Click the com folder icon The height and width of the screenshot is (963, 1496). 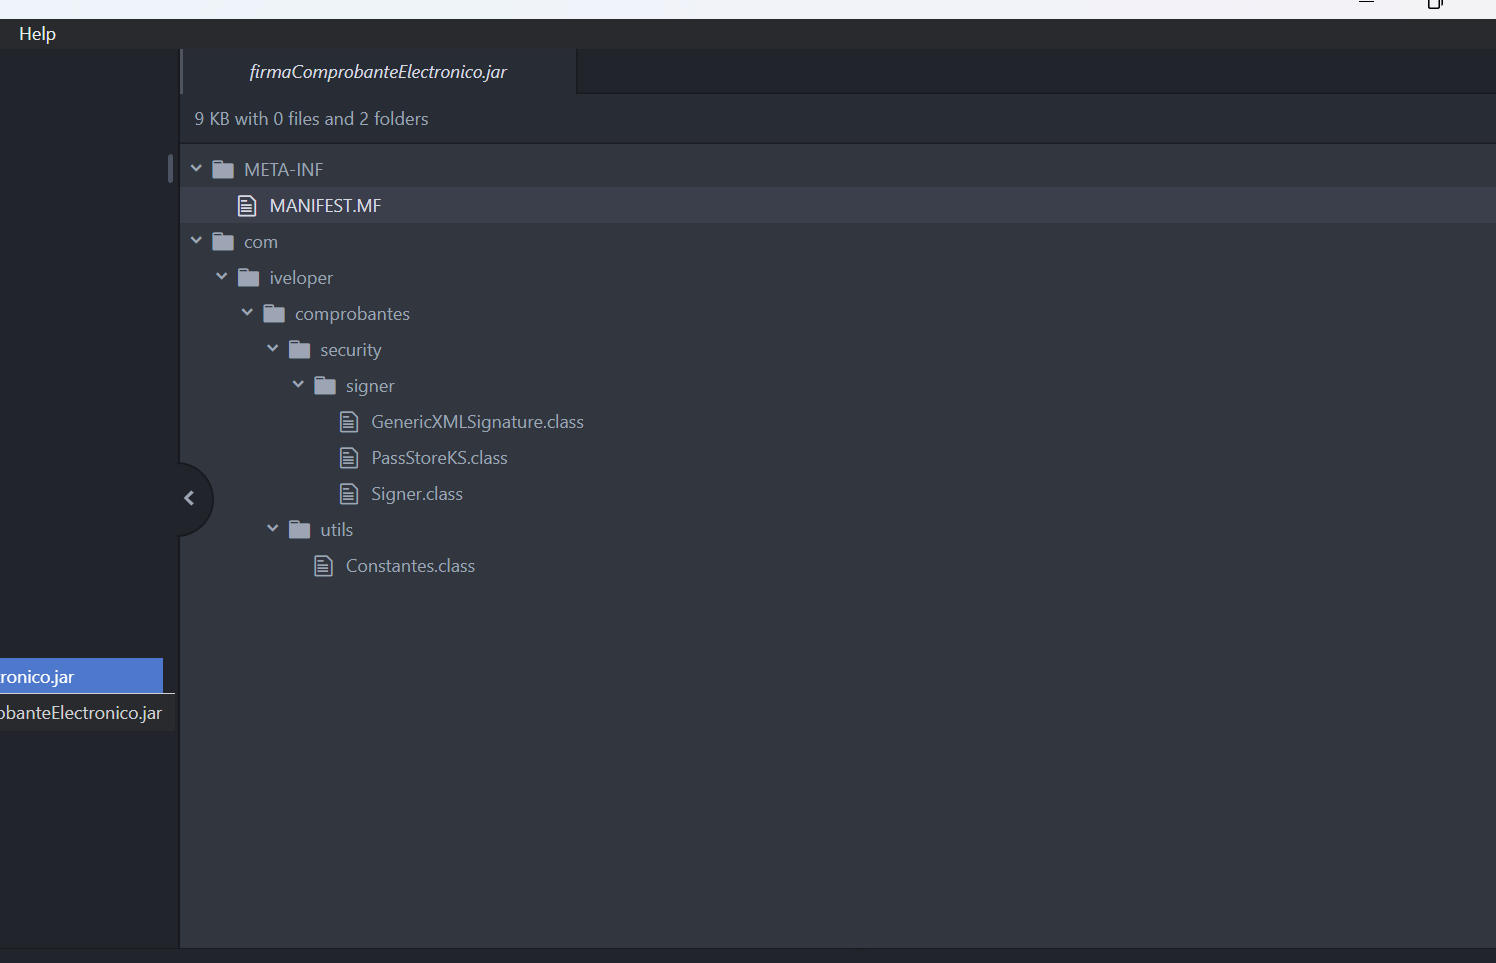(x=223, y=242)
